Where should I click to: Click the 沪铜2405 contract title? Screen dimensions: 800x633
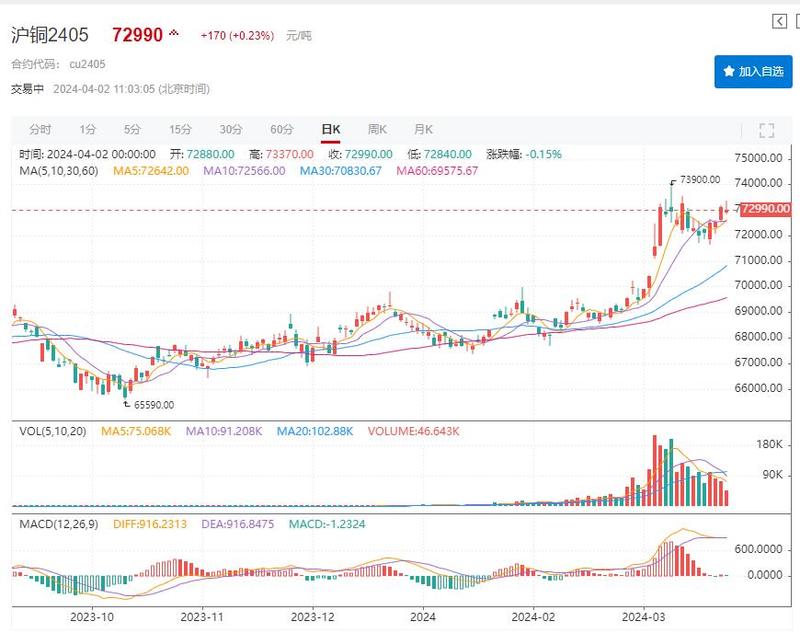coord(50,35)
